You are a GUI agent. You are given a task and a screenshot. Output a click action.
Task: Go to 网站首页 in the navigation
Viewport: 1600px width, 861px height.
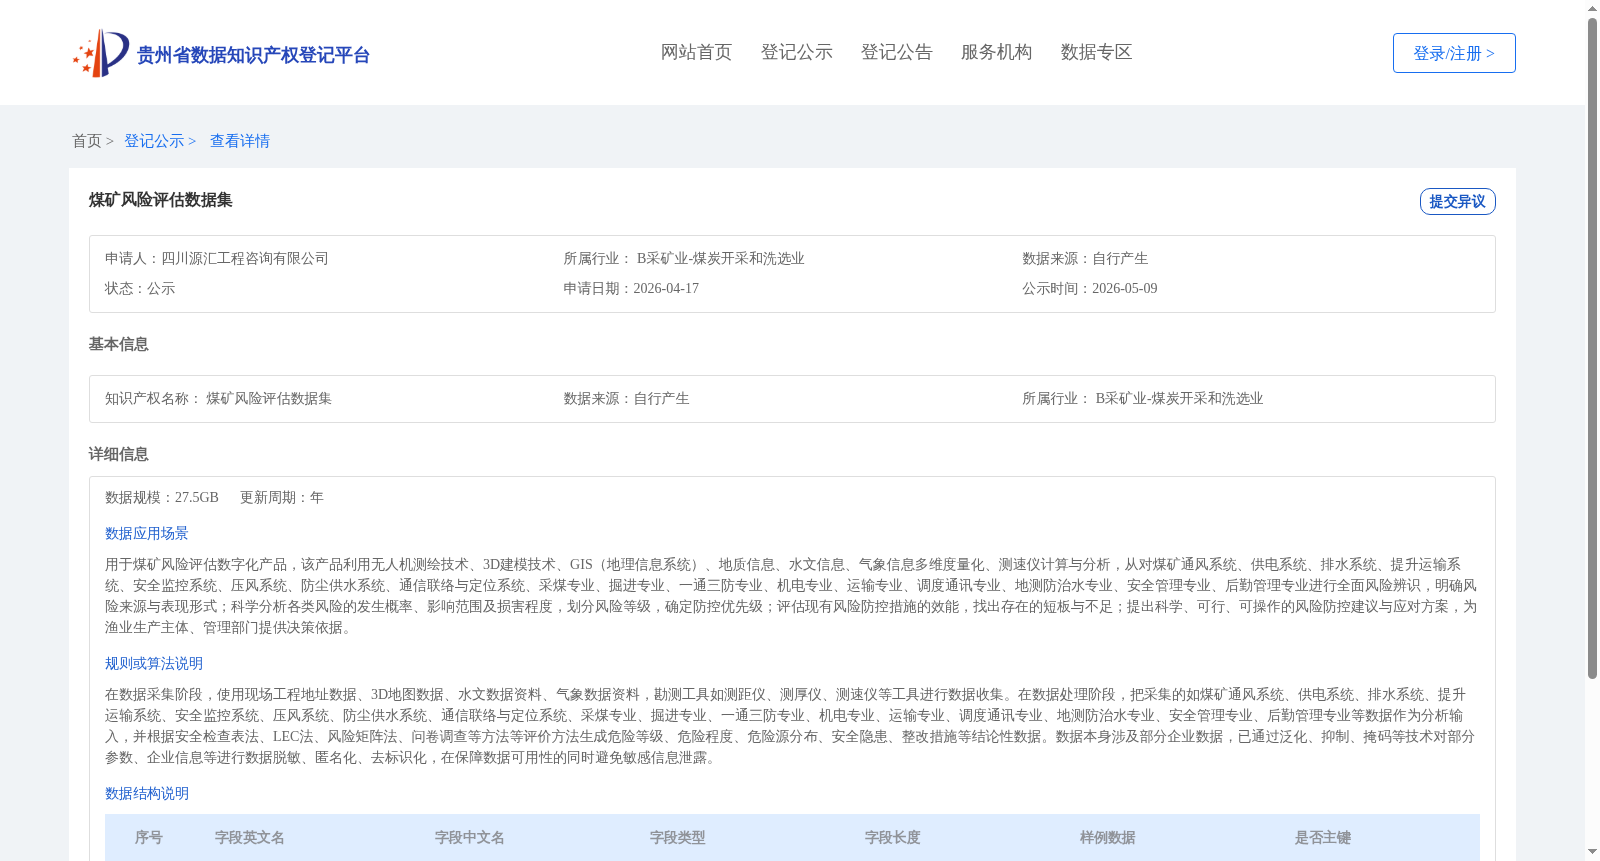(x=696, y=52)
